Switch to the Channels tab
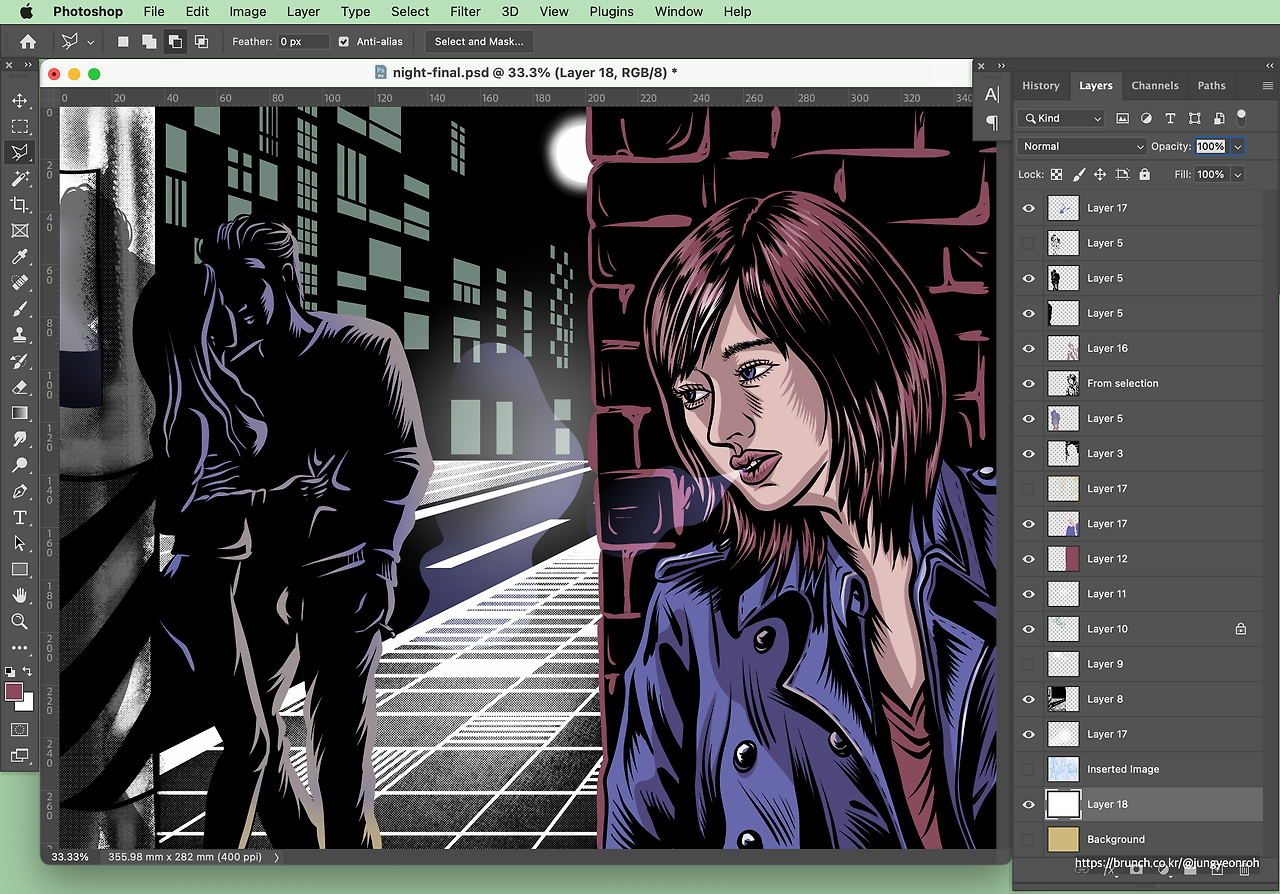The height and width of the screenshot is (894, 1280). point(1154,86)
